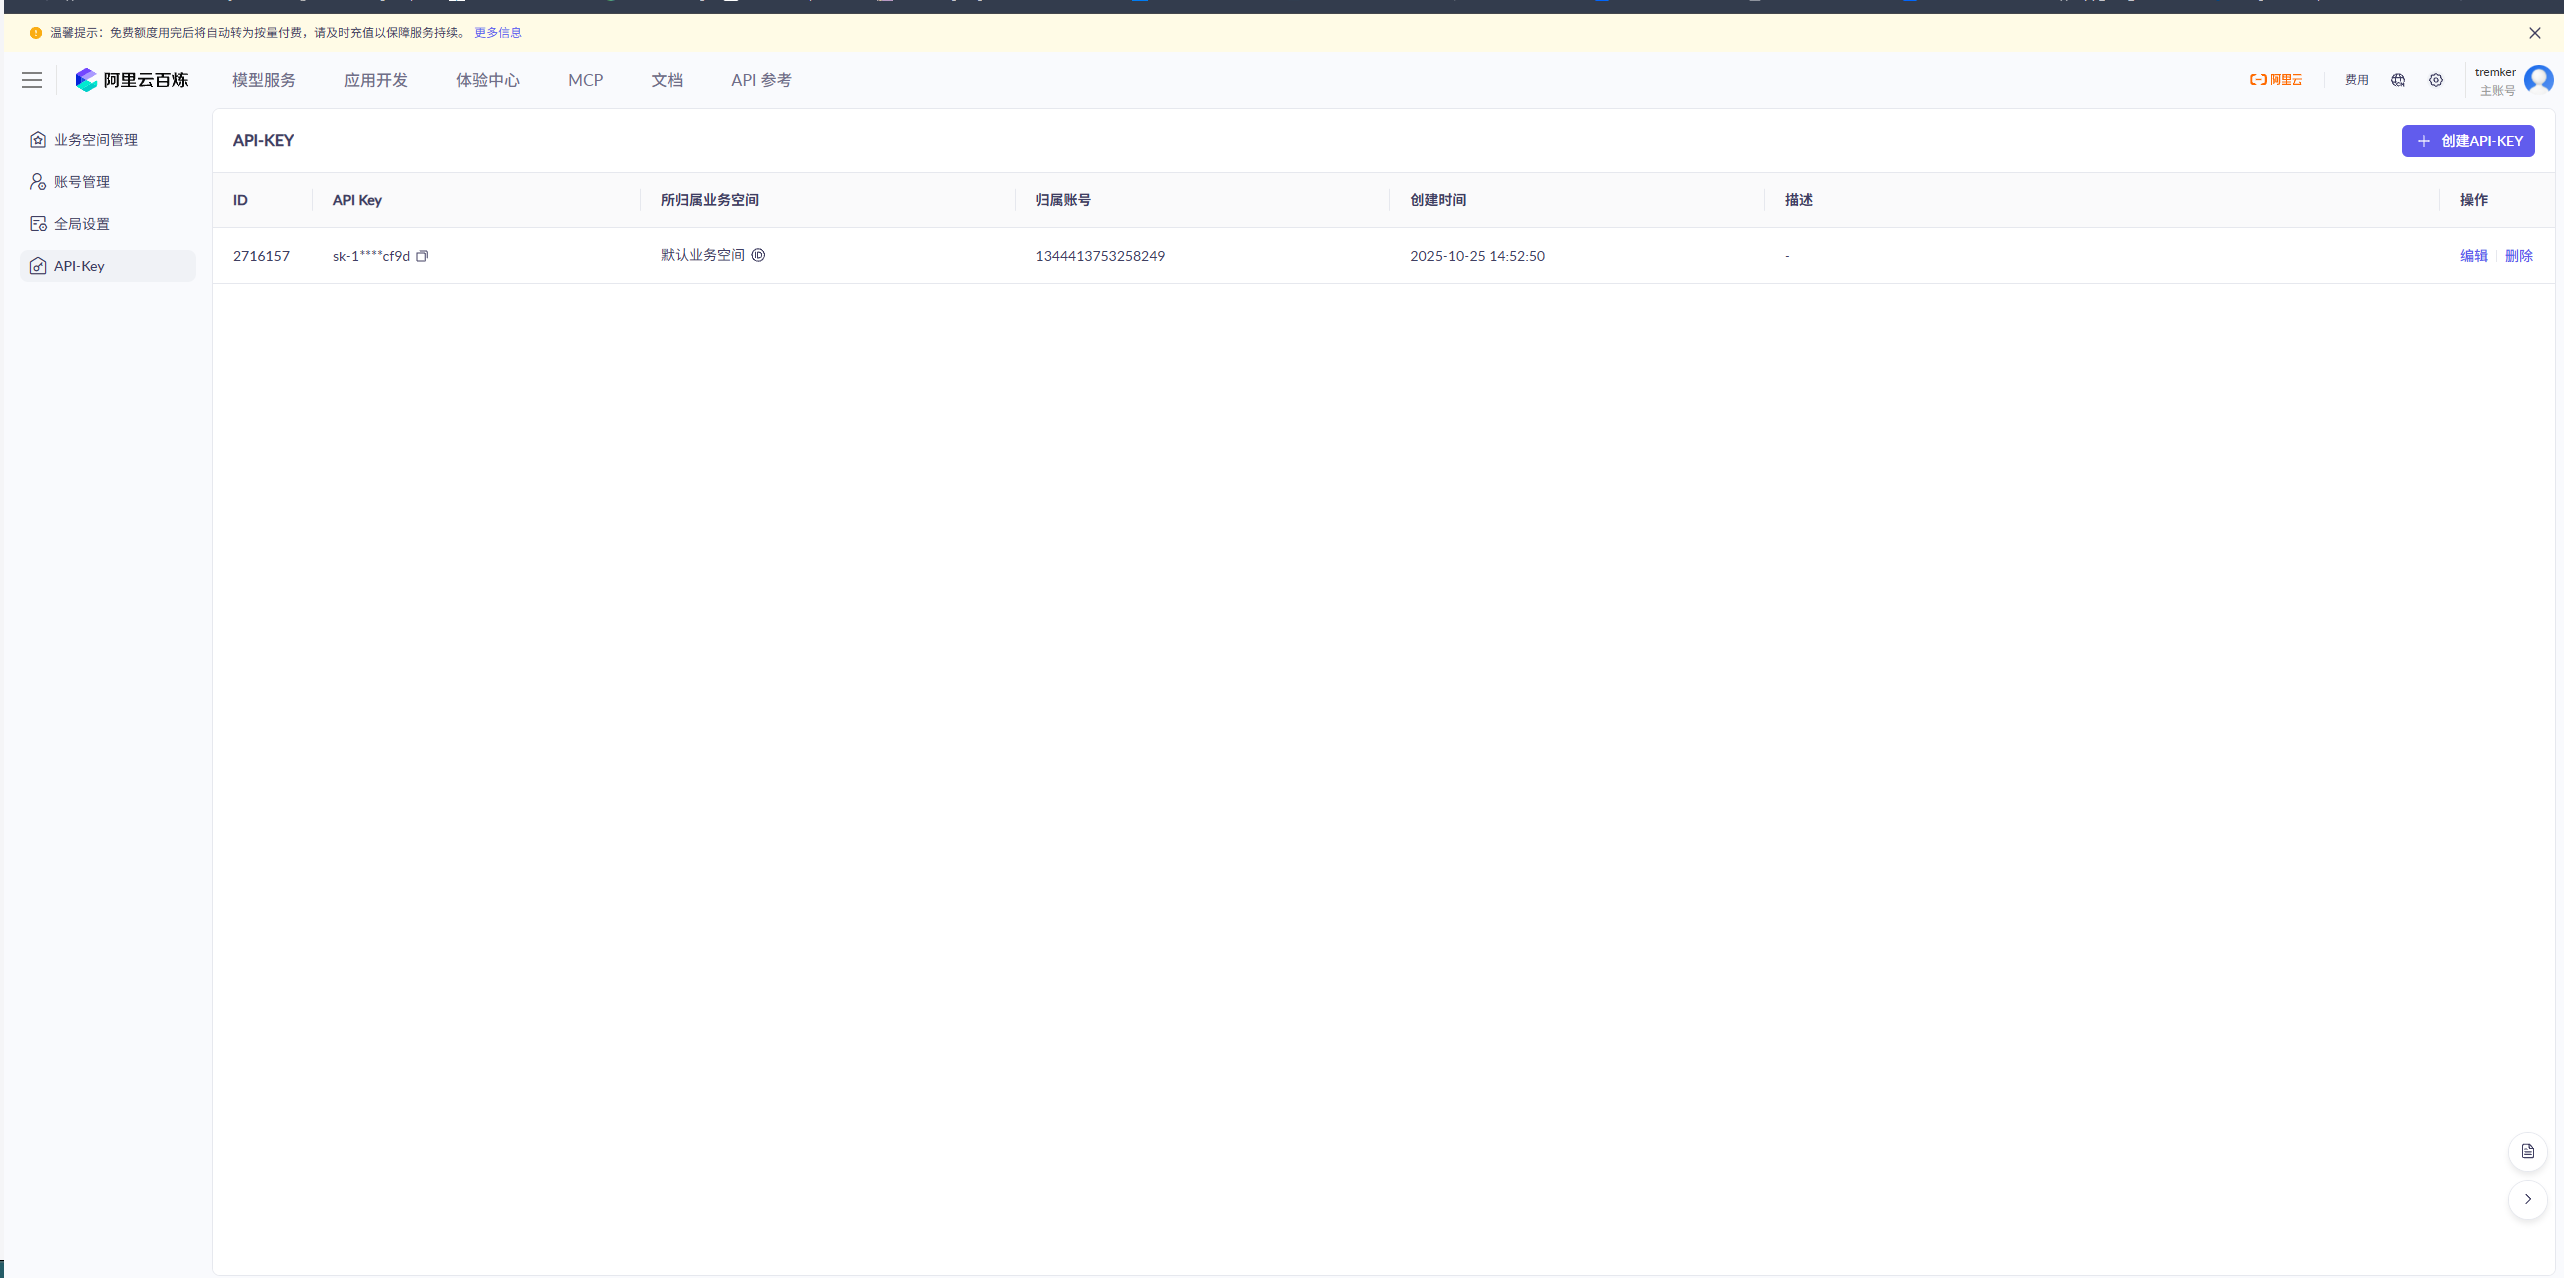Select 业务空间管理 in the sidebar
The image size is (2564, 1278).
96,140
